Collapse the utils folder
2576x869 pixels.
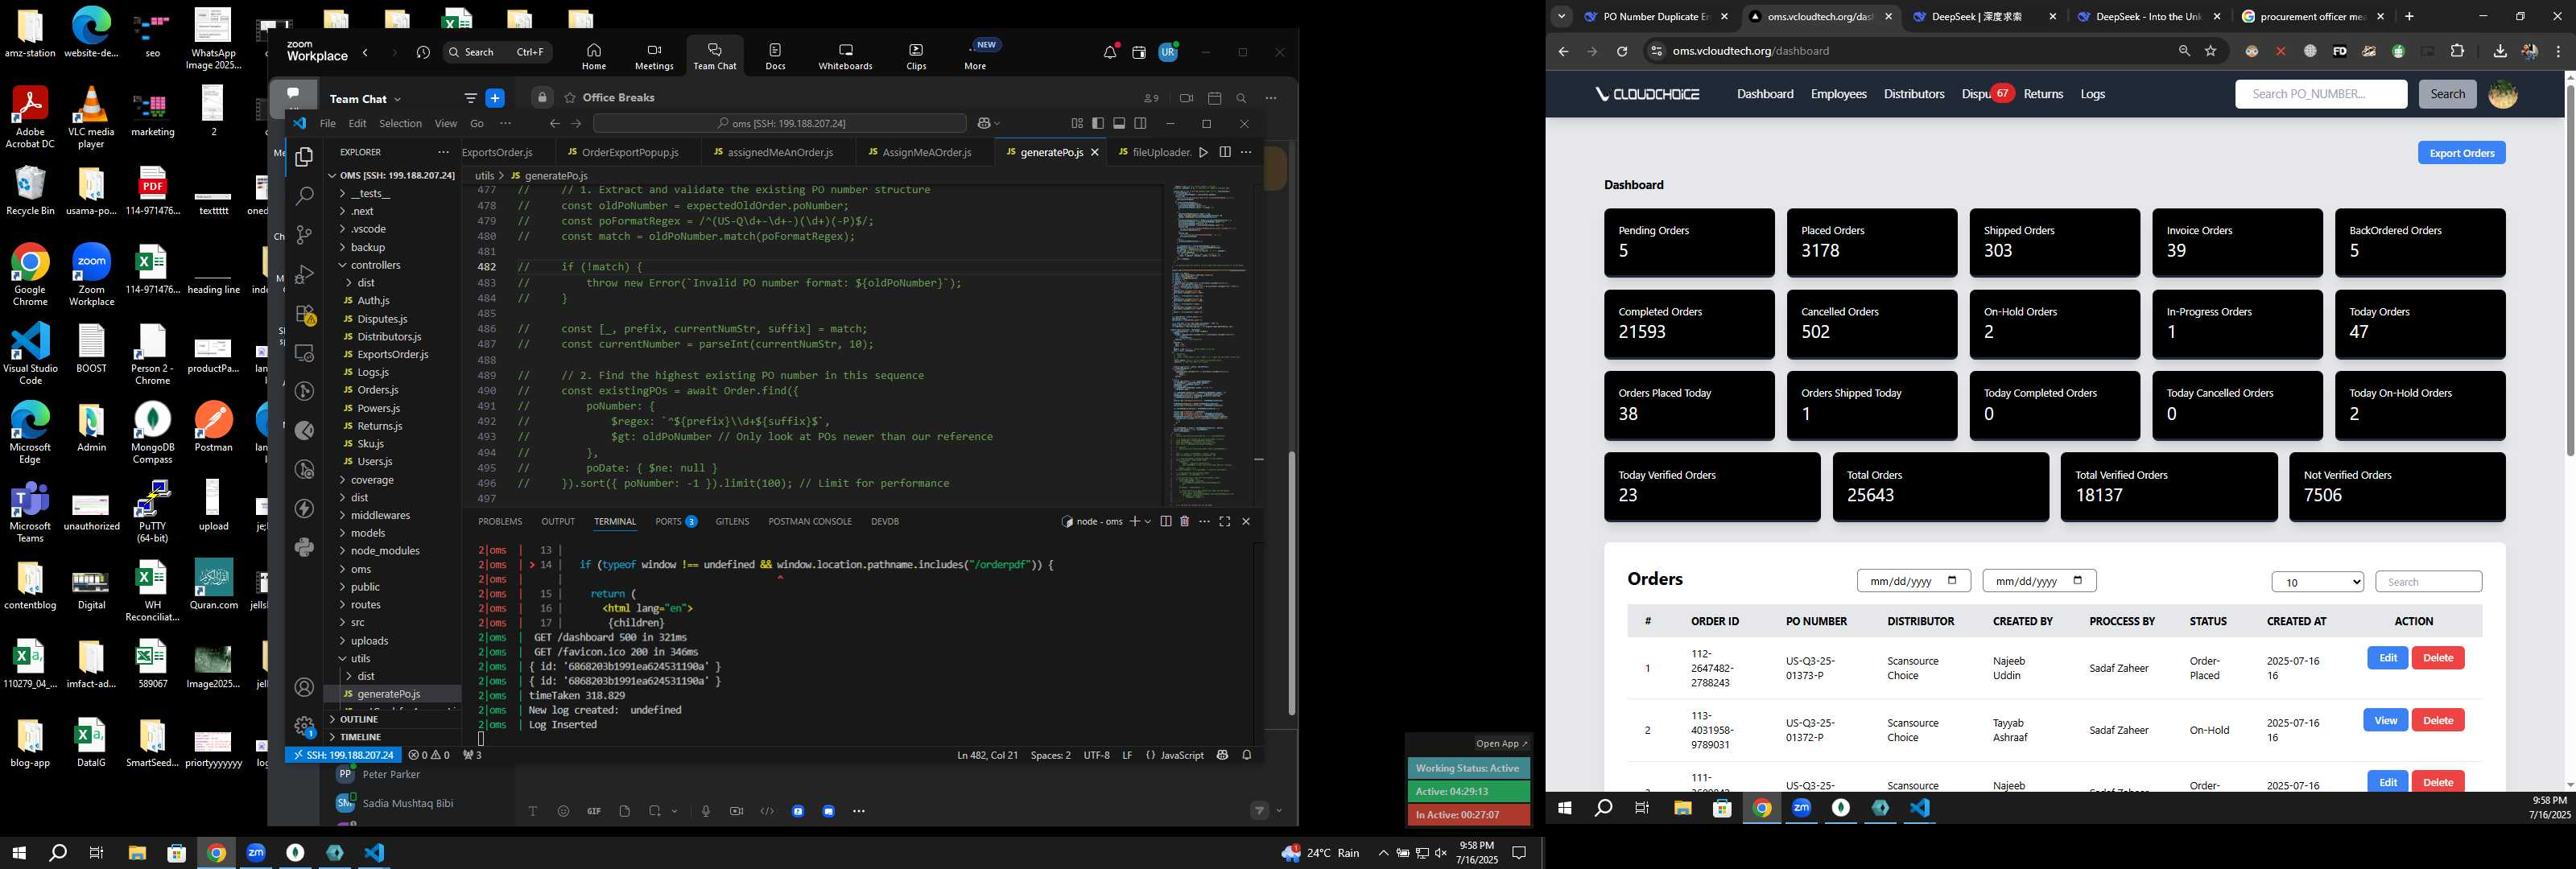[x=360, y=658]
